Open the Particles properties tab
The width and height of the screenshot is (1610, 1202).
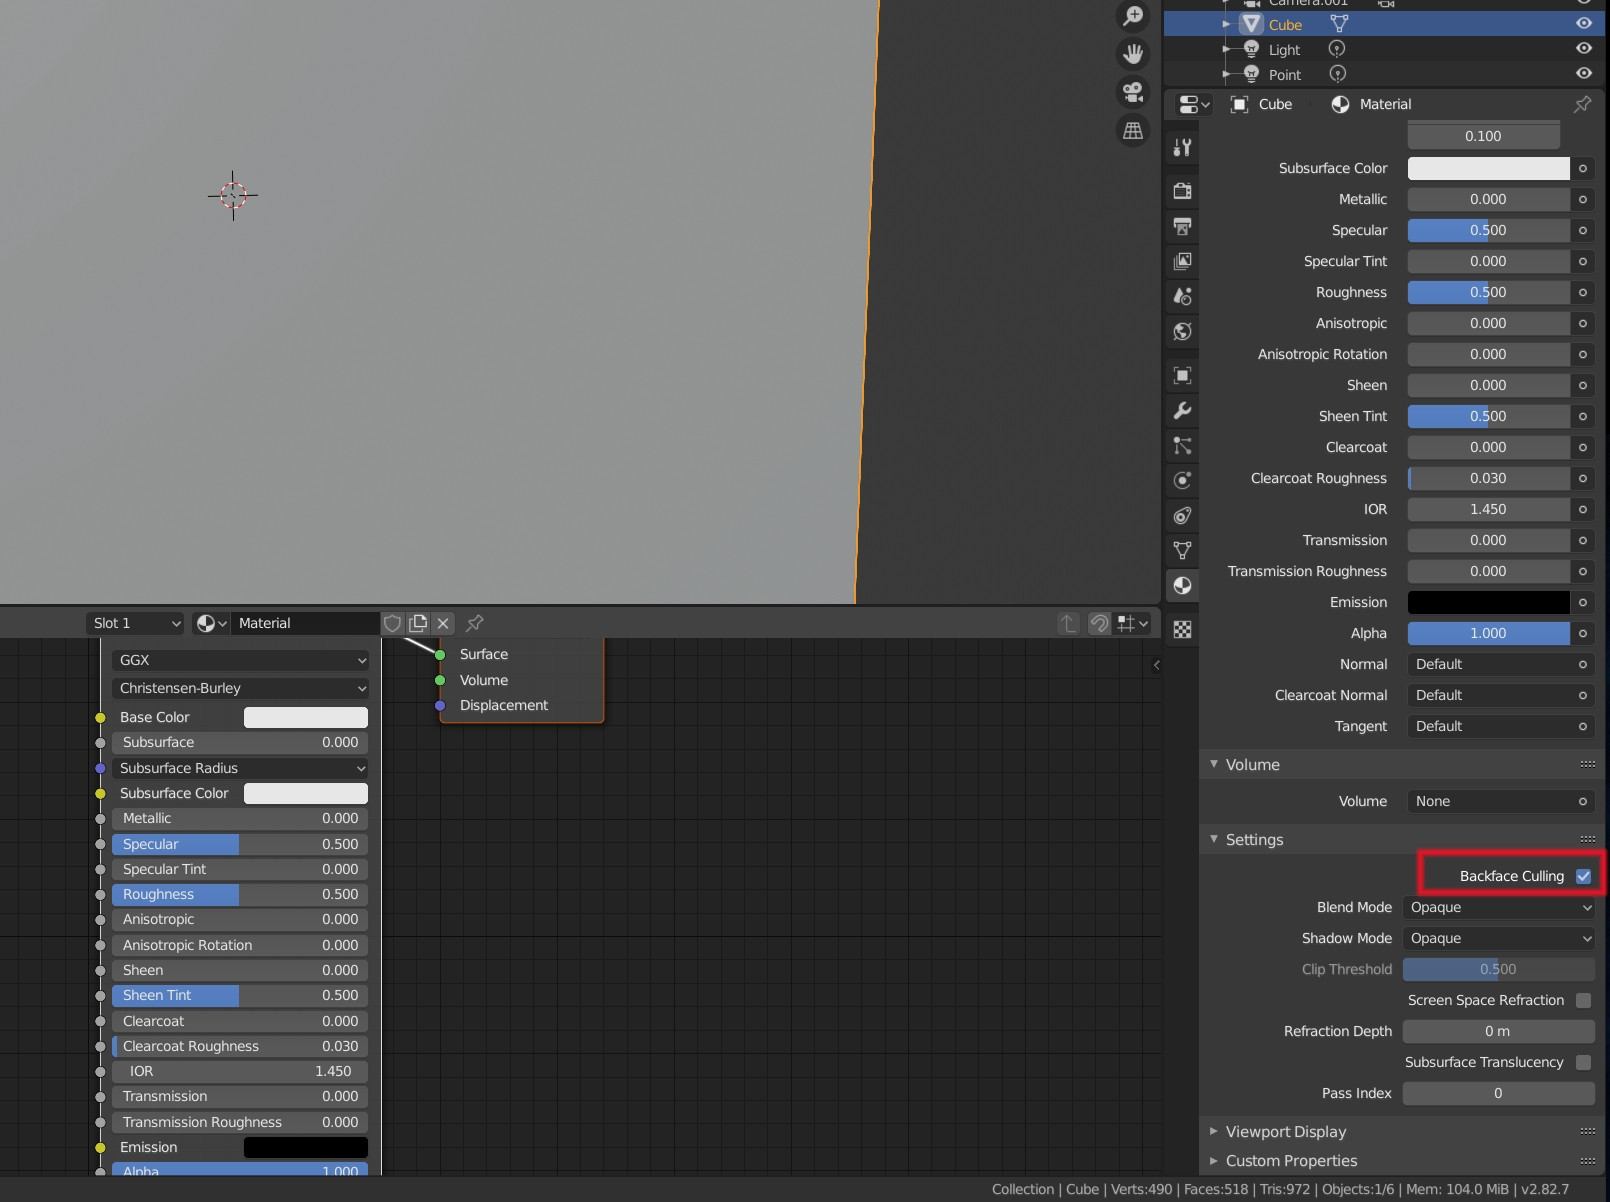click(x=1182, y=445)
